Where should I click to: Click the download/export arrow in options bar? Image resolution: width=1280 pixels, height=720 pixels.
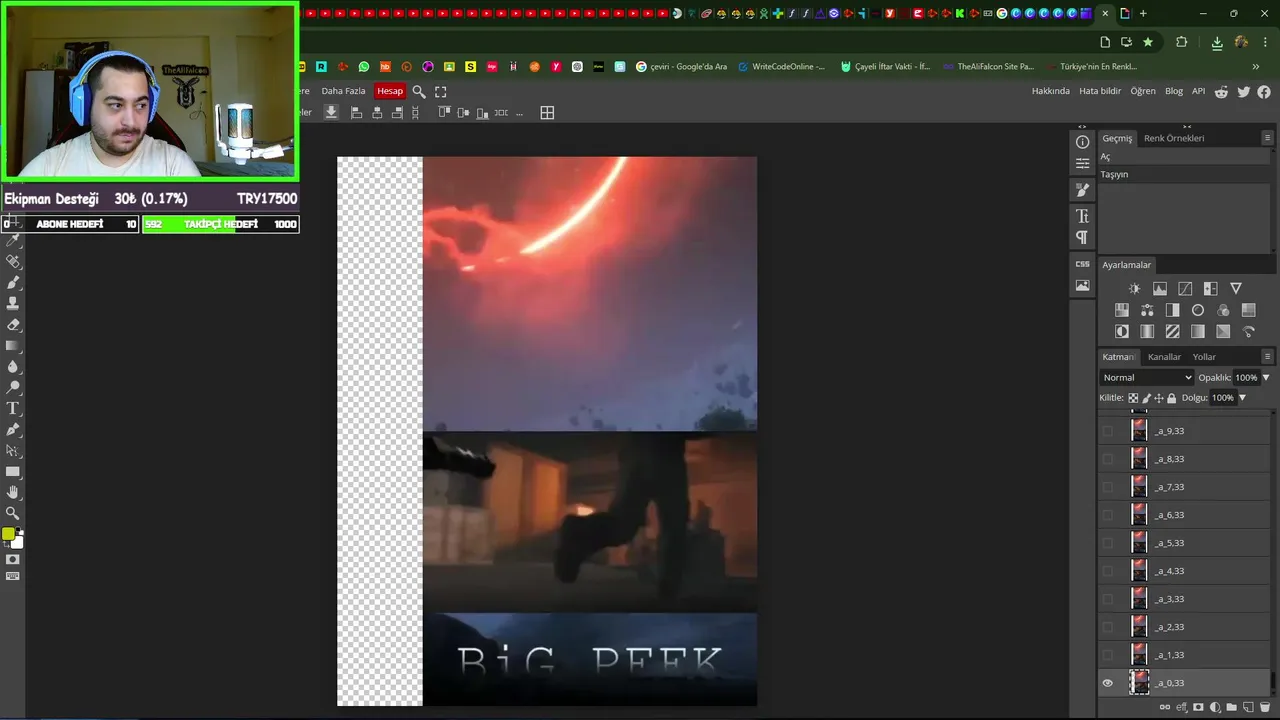click(x=331, y=112)
